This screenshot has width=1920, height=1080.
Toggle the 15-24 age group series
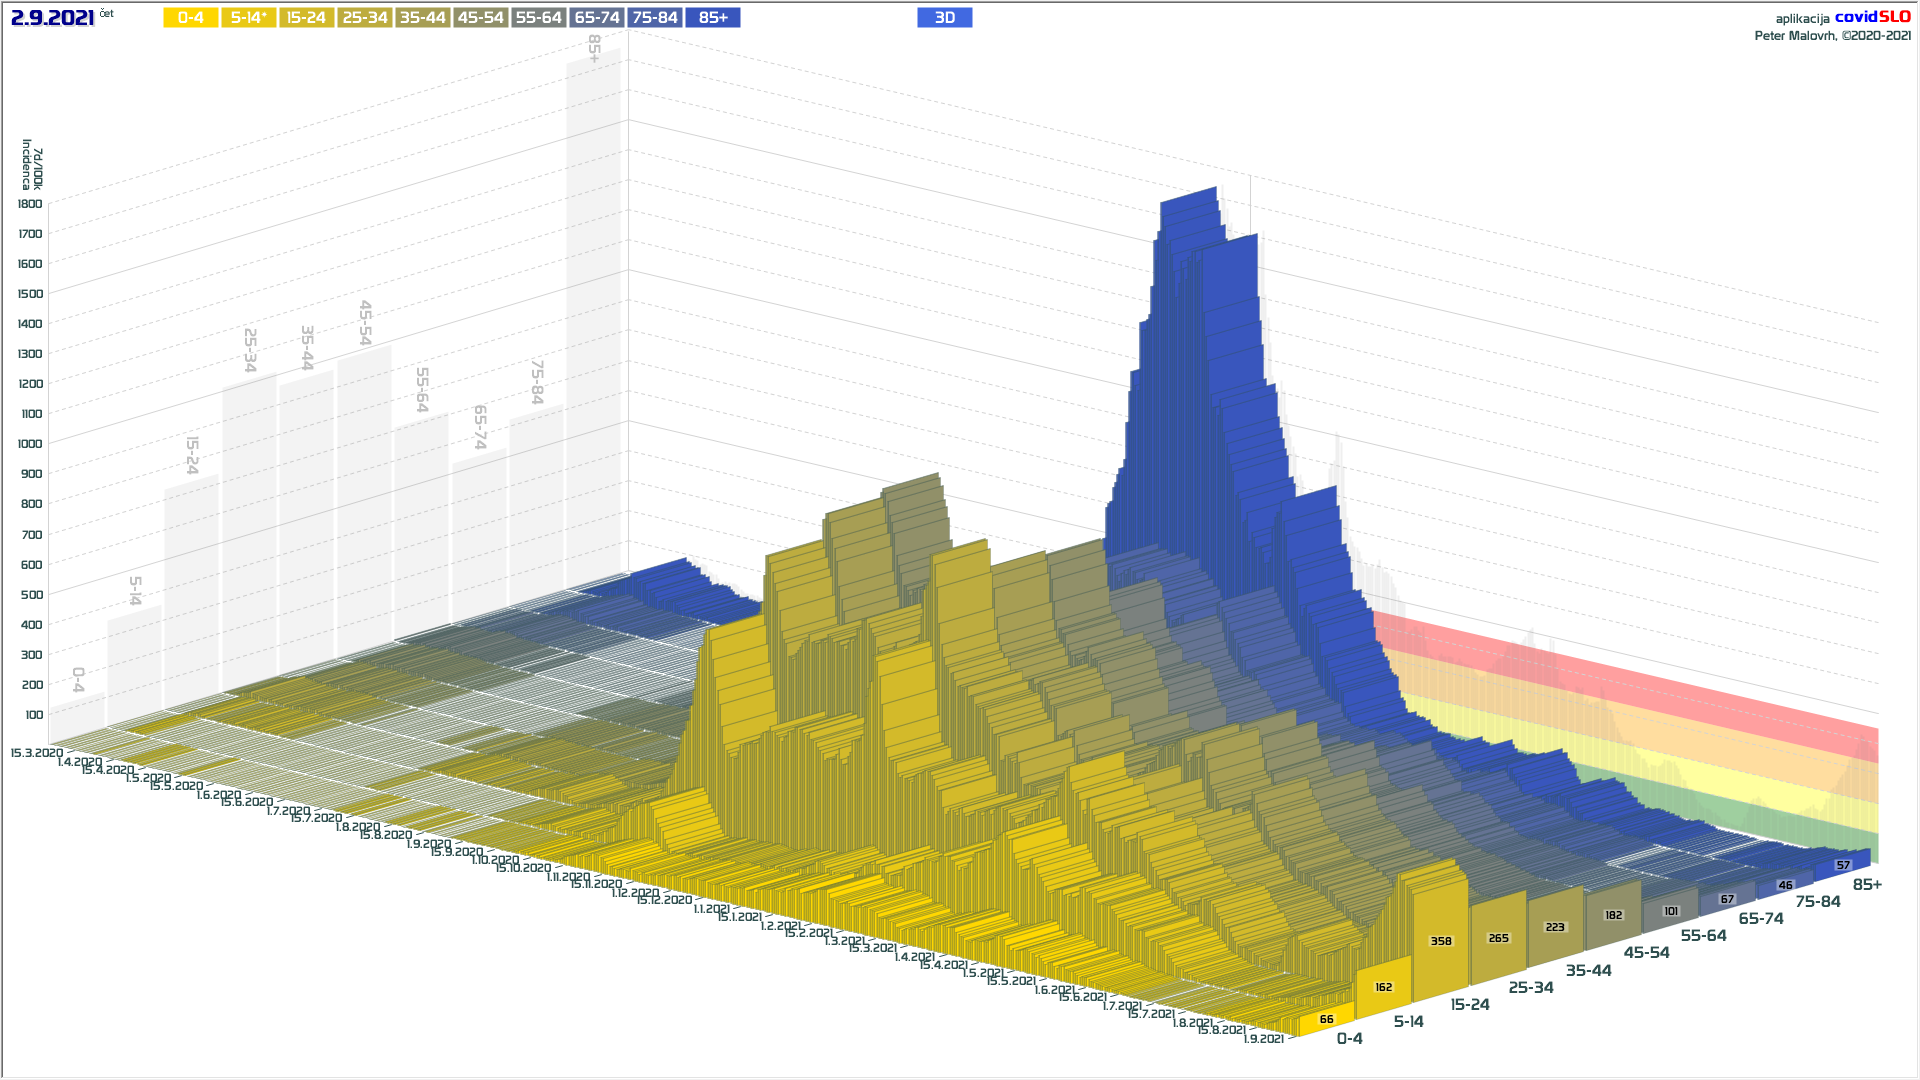[307, 18]
